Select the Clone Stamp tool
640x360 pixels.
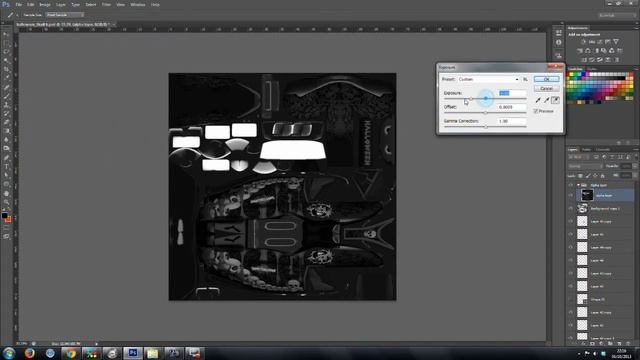pos(6,105)
